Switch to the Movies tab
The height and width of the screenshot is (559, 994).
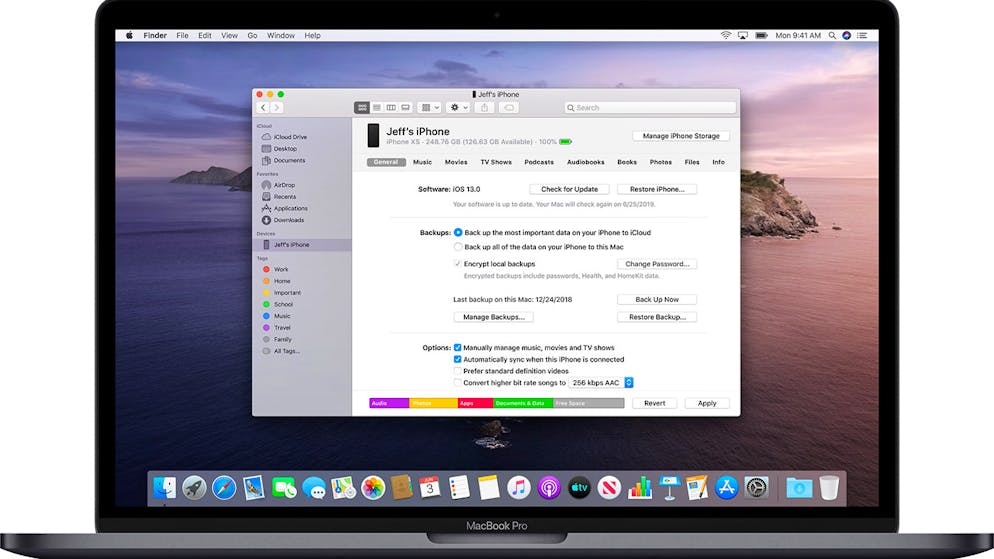456,162
